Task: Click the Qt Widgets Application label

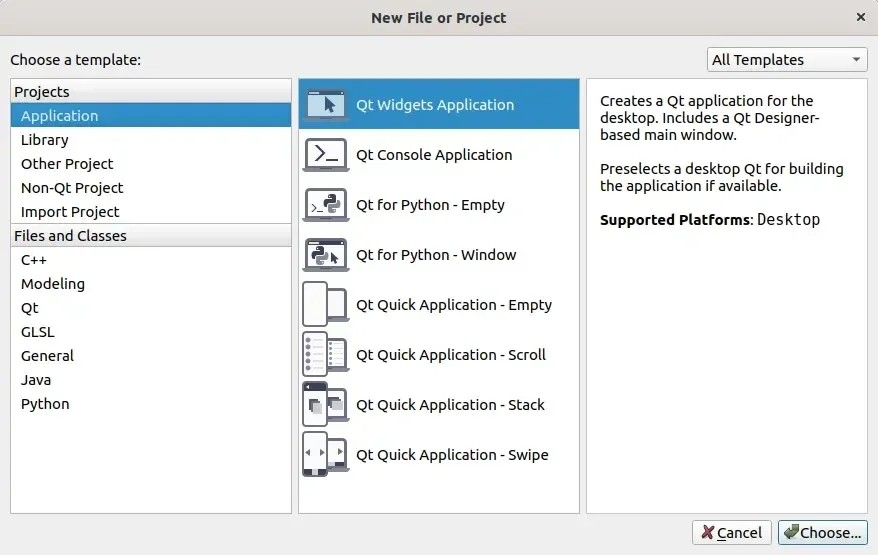Action: [435, 105]
